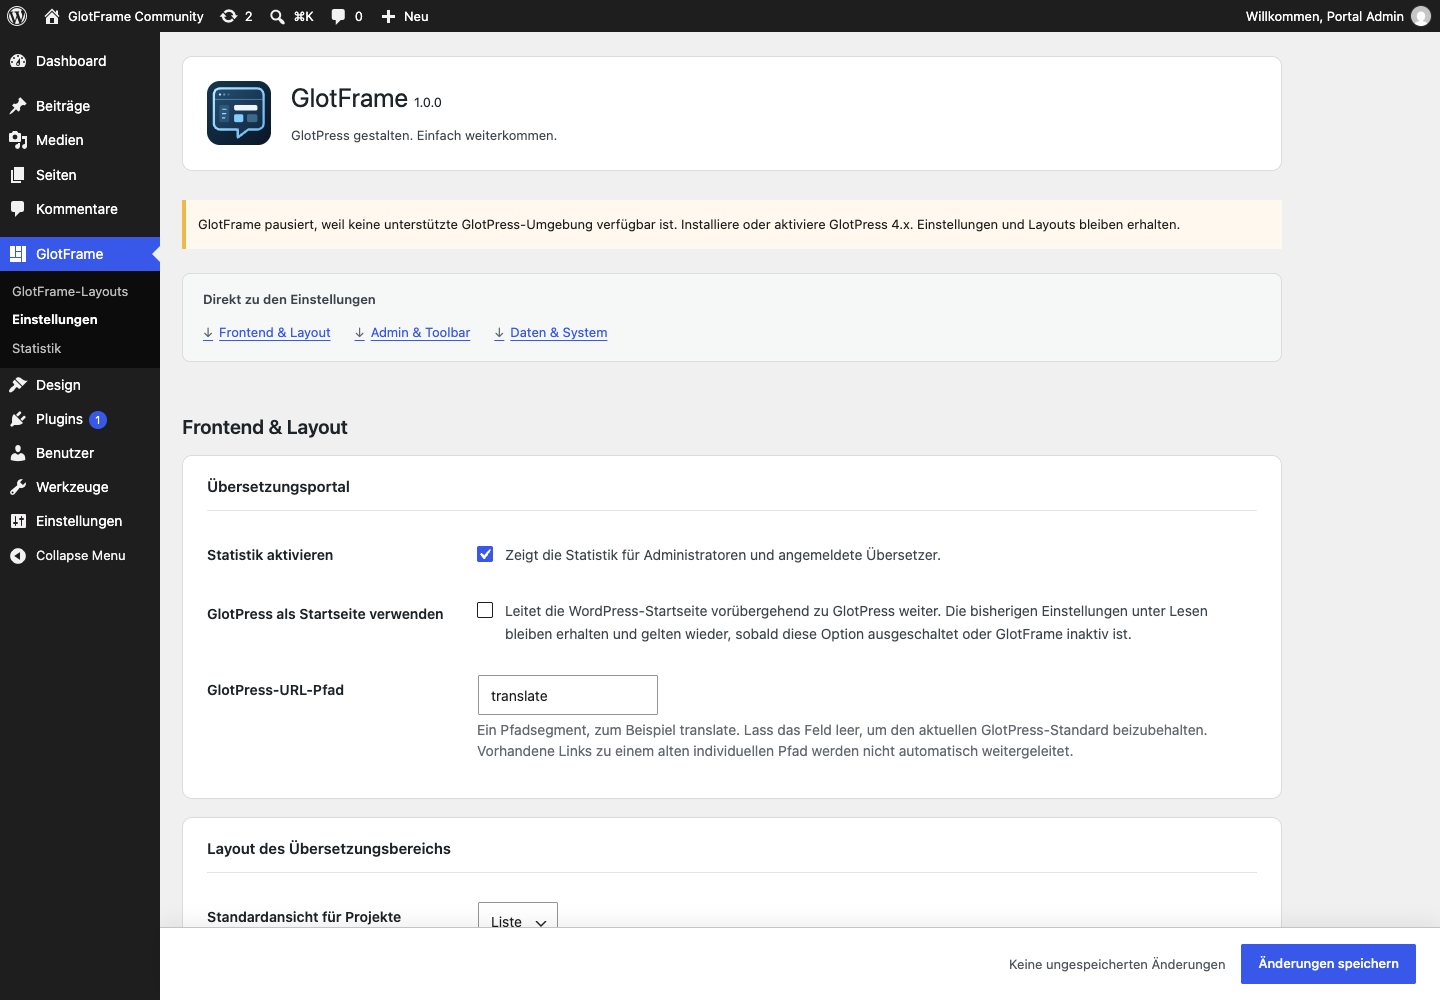
Task: Click the Kommentare speech bubble icon
Action: pos(18,209)
